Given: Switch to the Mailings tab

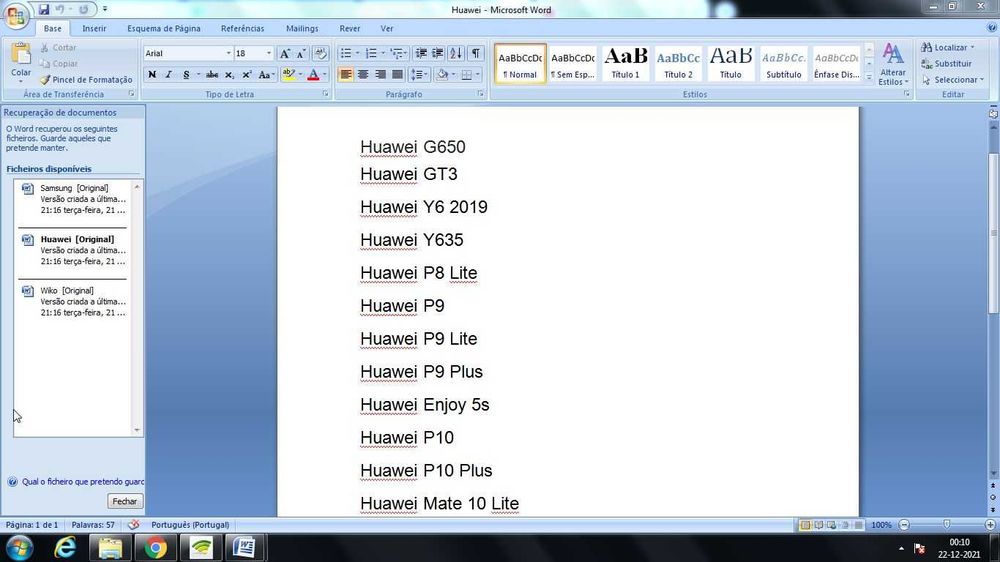Looking at the screenshot, I should click(302, 29).
